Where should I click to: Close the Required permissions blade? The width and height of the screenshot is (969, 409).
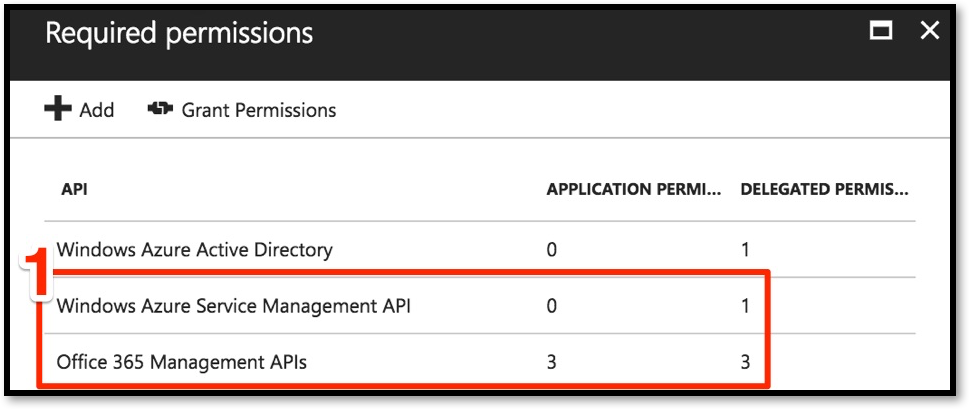[929, 31]
